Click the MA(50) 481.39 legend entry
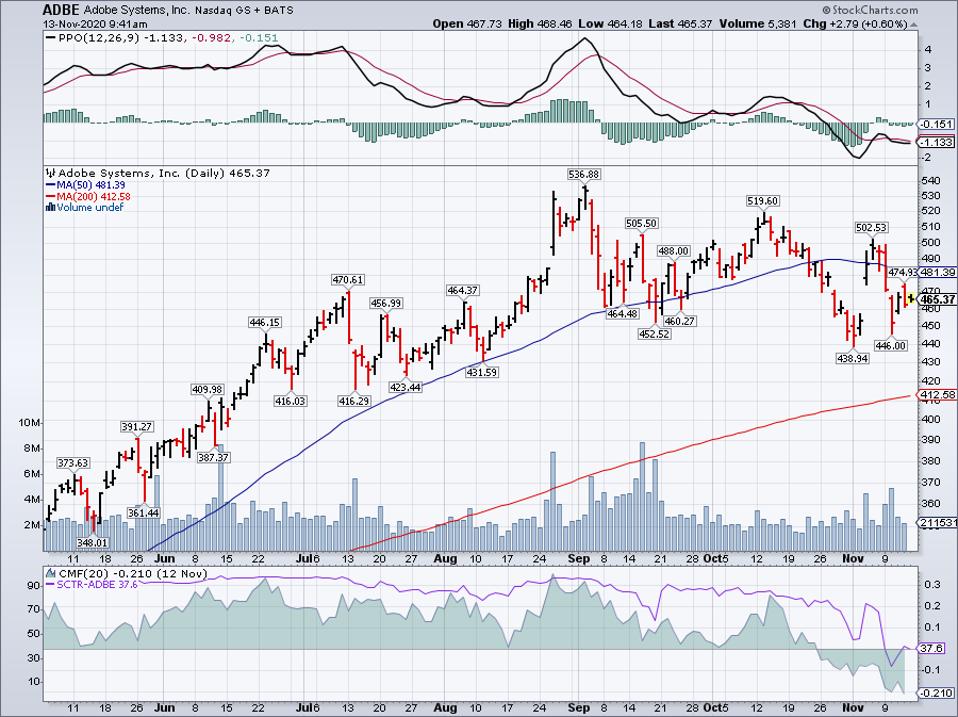 point(86,185)
